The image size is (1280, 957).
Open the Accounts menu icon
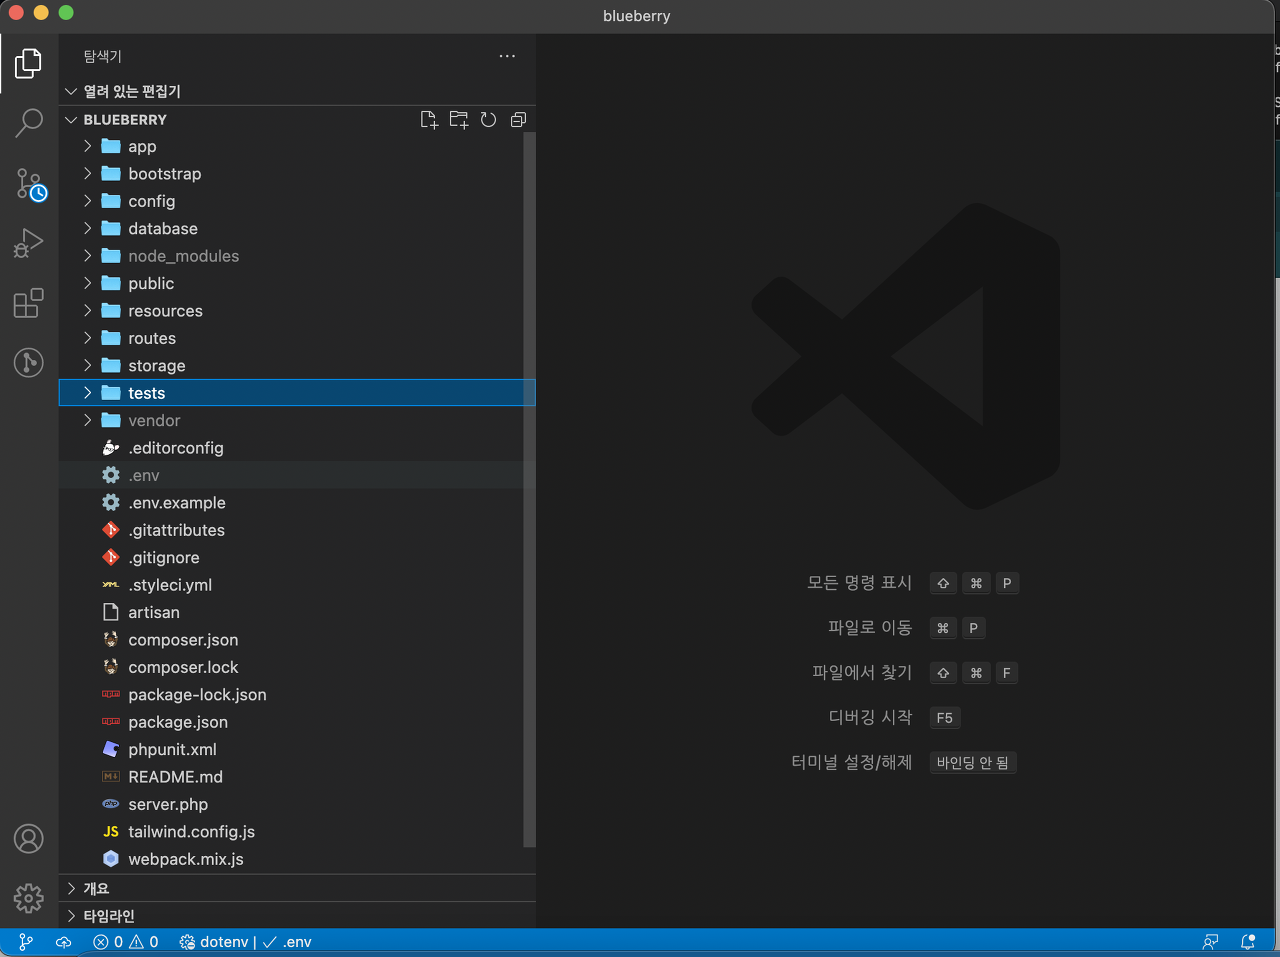tap(29, 838)
